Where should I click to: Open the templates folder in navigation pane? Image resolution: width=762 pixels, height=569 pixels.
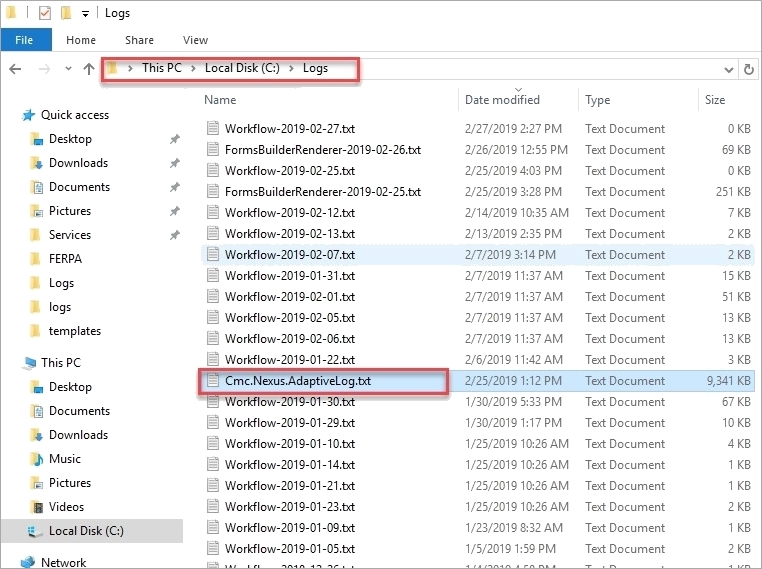pos(75,331)
